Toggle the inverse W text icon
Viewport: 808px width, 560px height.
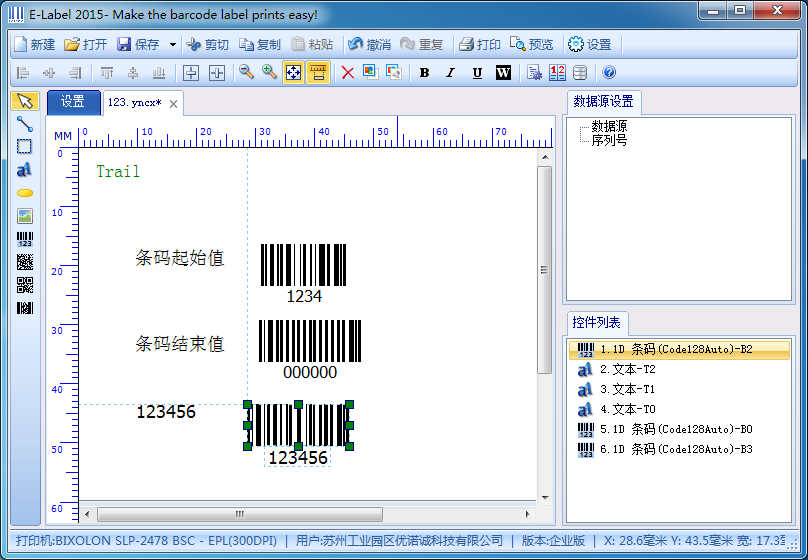pyautogui.click(x=503, y=73)
